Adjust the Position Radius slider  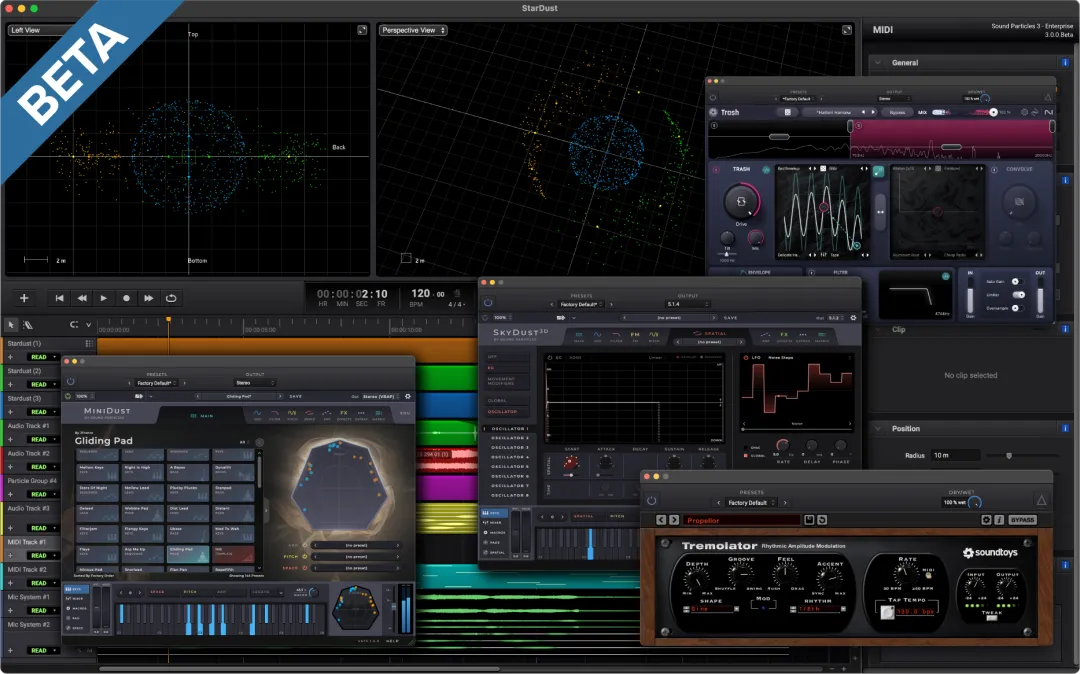click(1009, 455)
